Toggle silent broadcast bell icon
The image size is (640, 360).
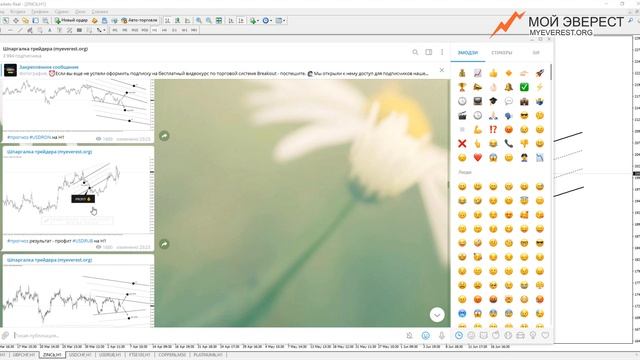click(409, 336)
